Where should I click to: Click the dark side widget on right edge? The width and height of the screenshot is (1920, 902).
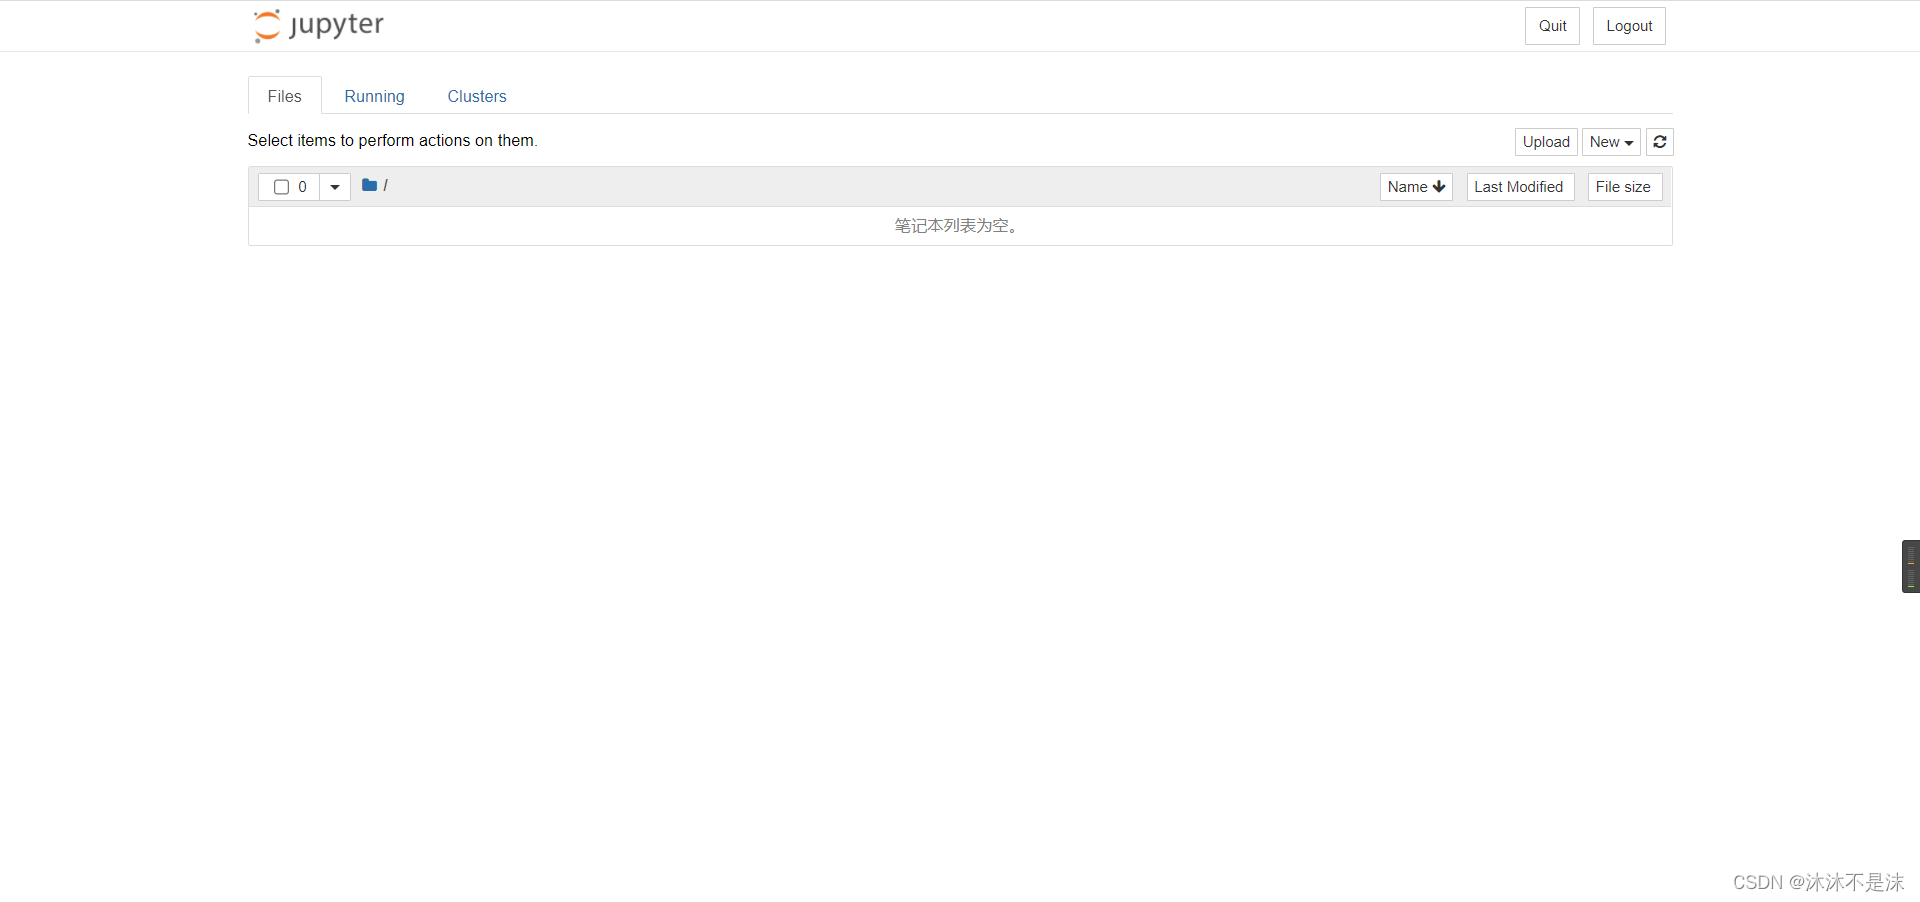1911,567
